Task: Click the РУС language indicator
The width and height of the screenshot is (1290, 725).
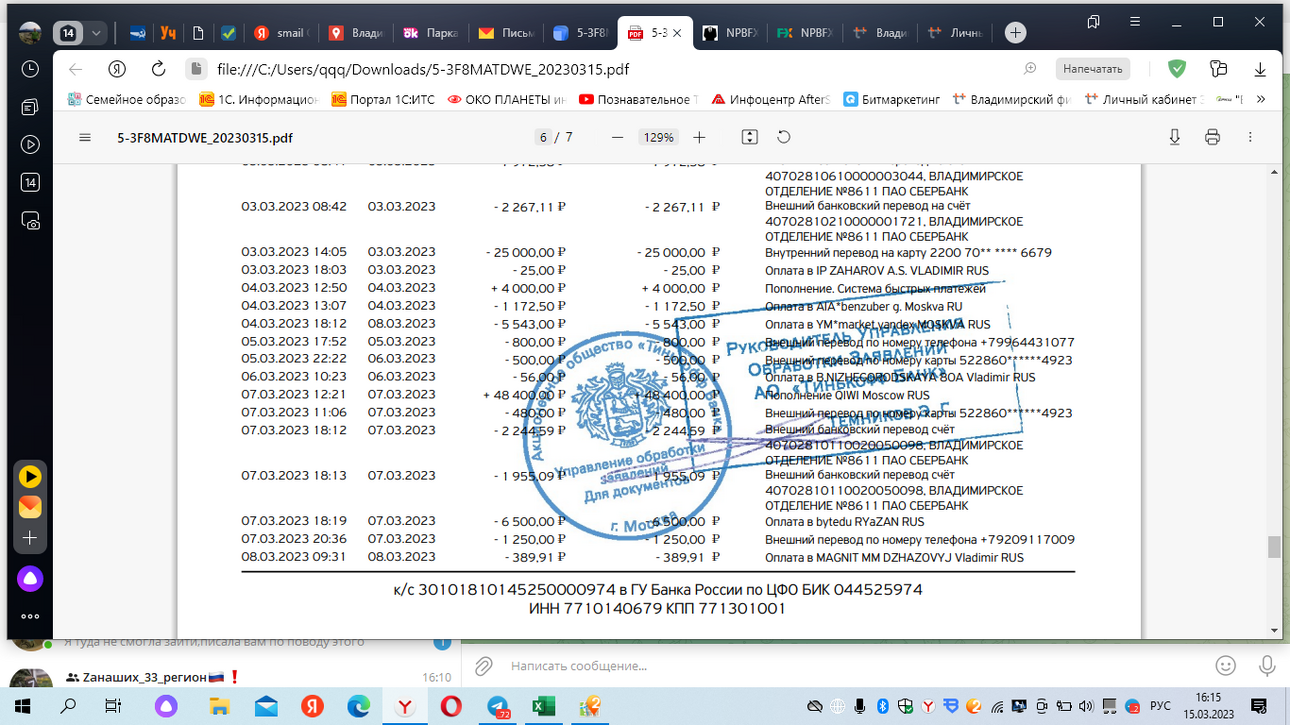Action: tap(1160, 706)
